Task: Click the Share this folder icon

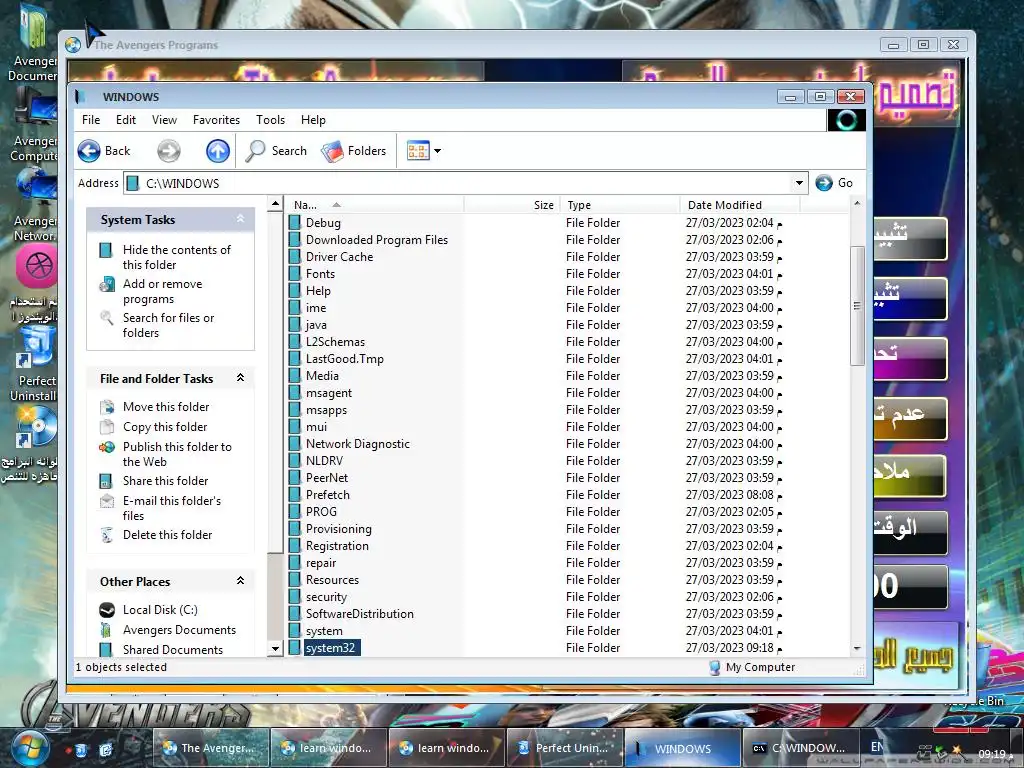Action: click(x=106, y=481)
